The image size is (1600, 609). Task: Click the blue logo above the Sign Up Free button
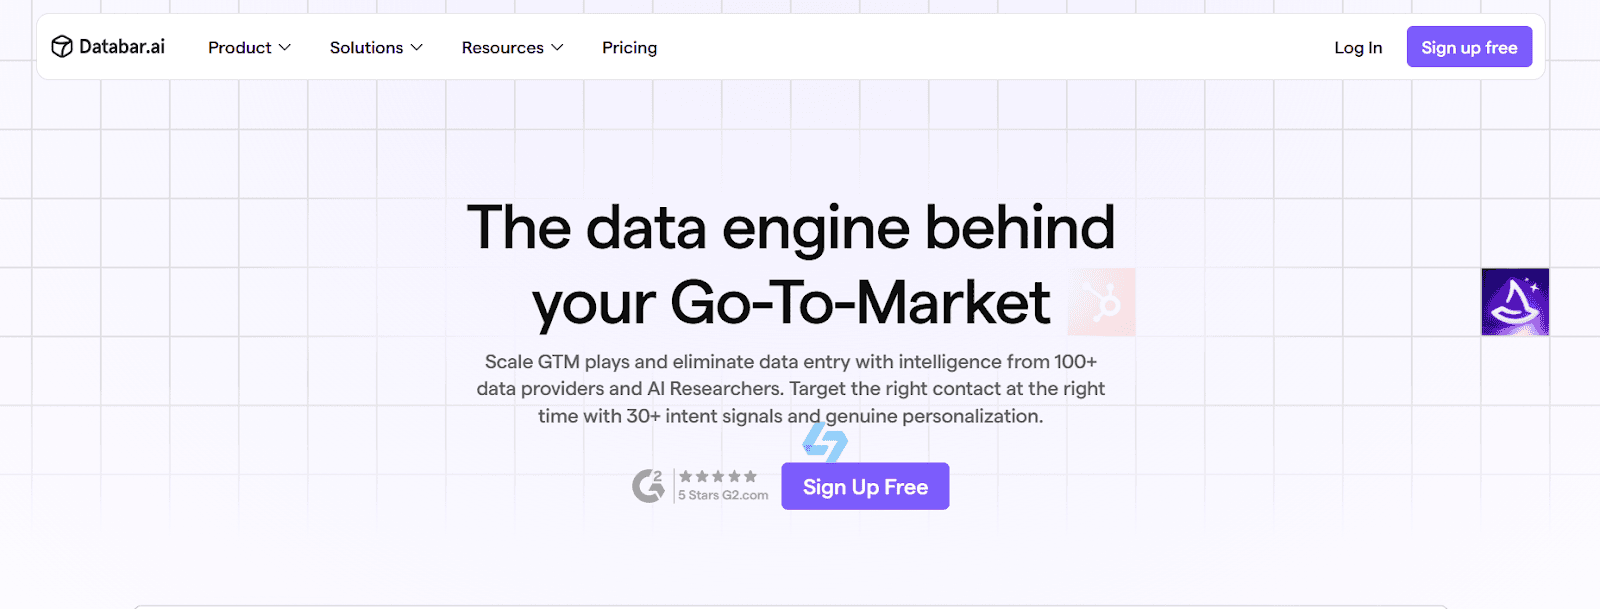823,440
